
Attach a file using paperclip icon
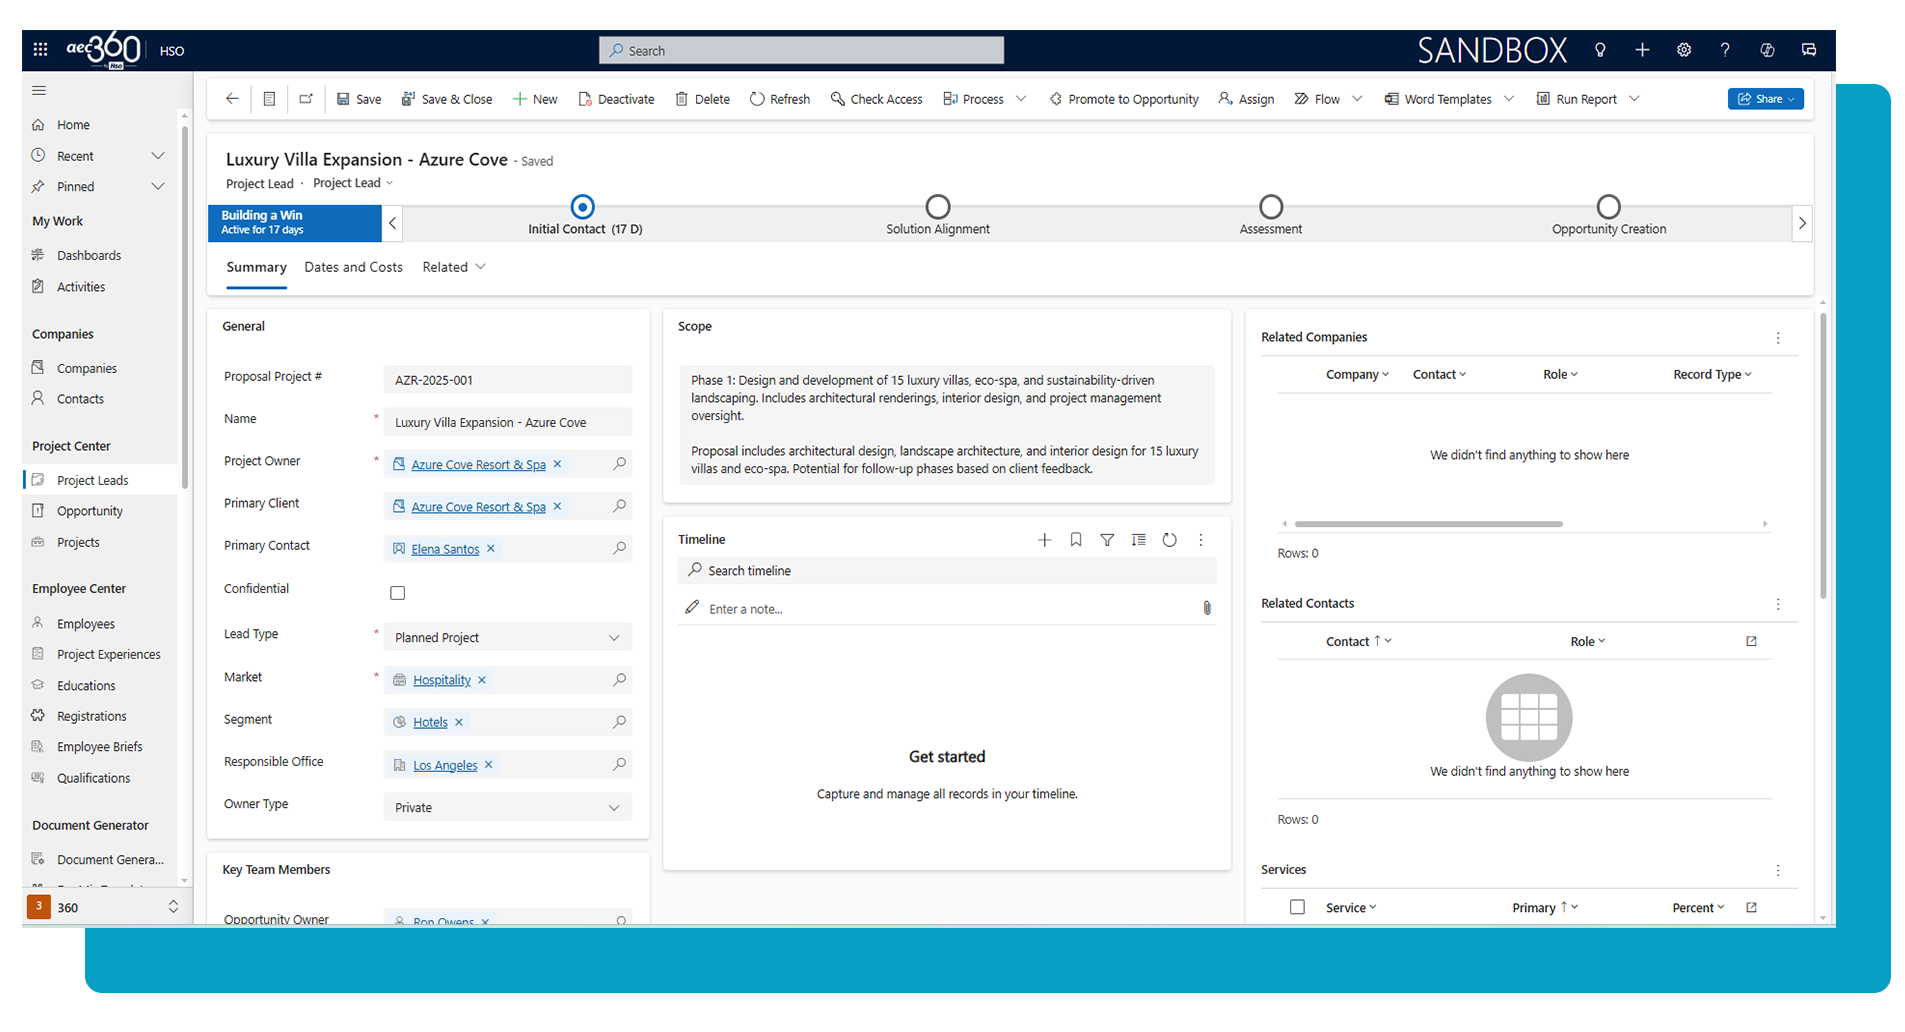pos(1207,608)
